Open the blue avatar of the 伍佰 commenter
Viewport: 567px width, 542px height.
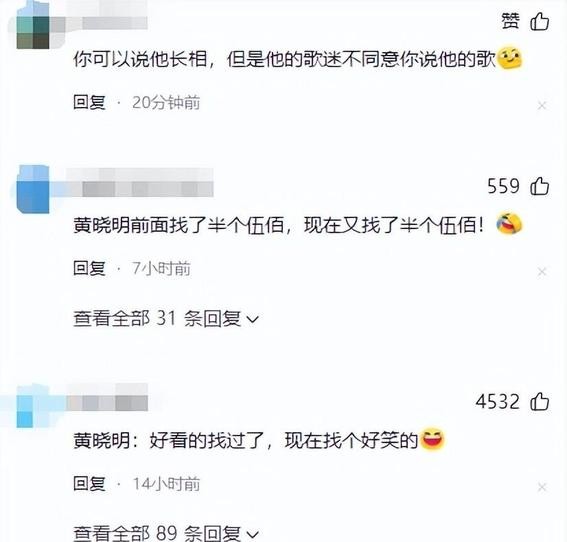coord(33,189)
